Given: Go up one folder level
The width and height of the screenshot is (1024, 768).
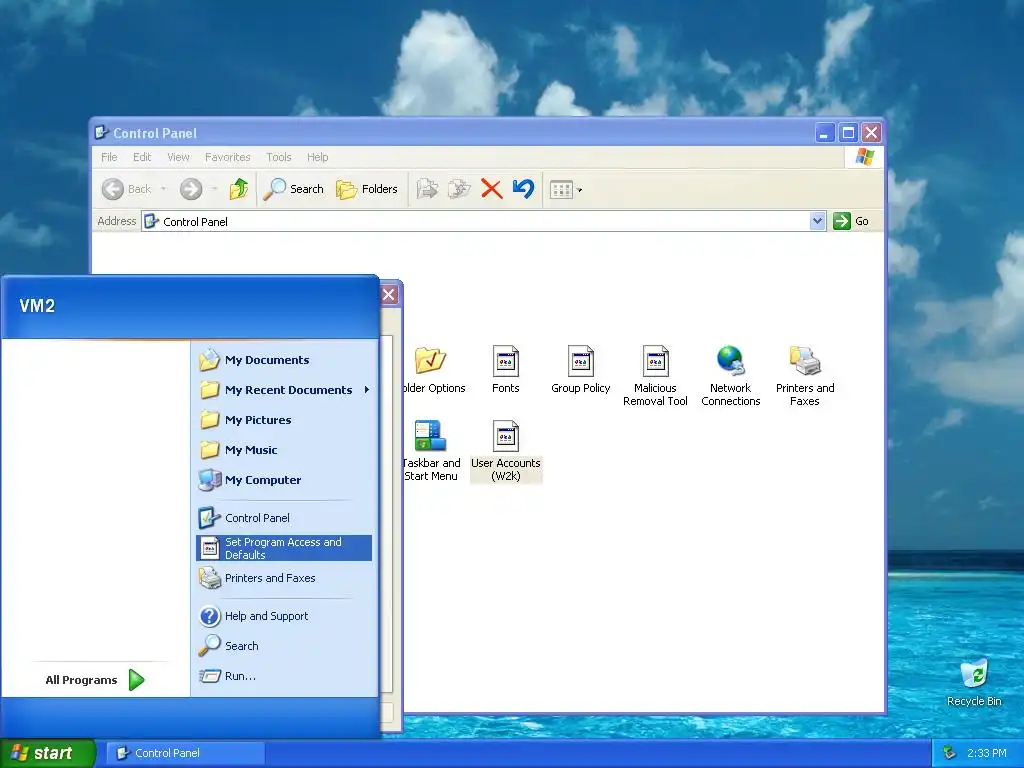Looking at the screenshot, I should [239, 189].
